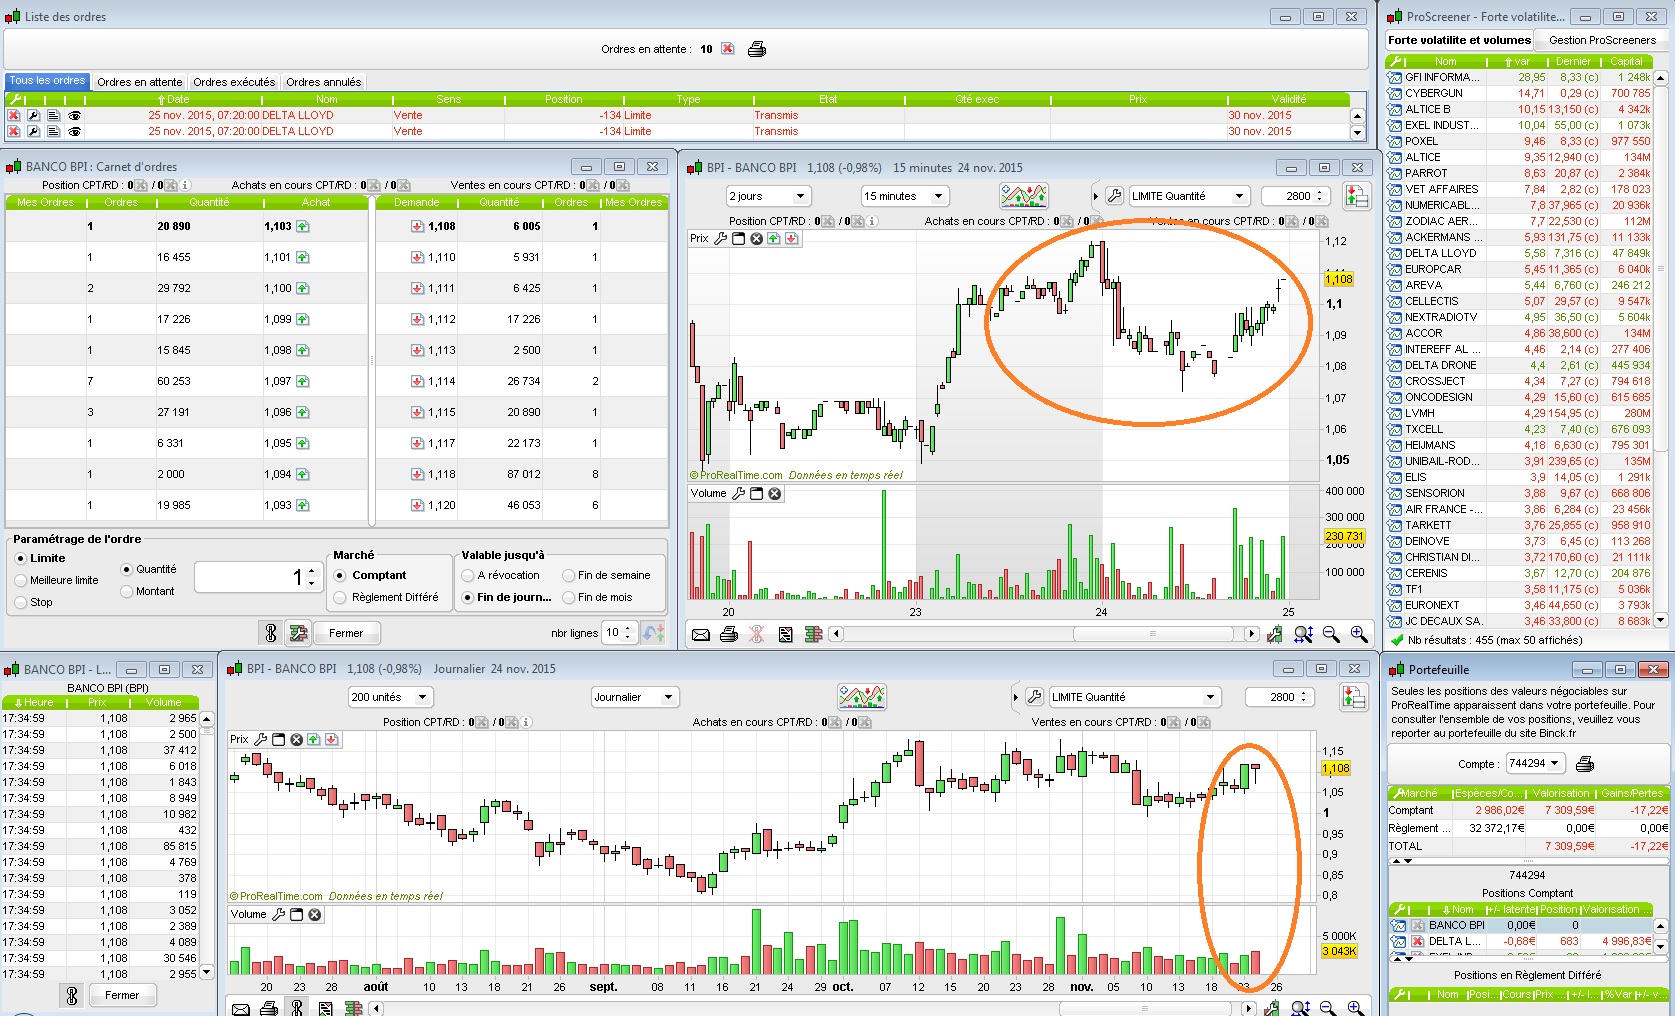The image size is (1675, 1016).
Task: Open the indicators chart icon in the daily chart
Action: click(x=862, y=697)
